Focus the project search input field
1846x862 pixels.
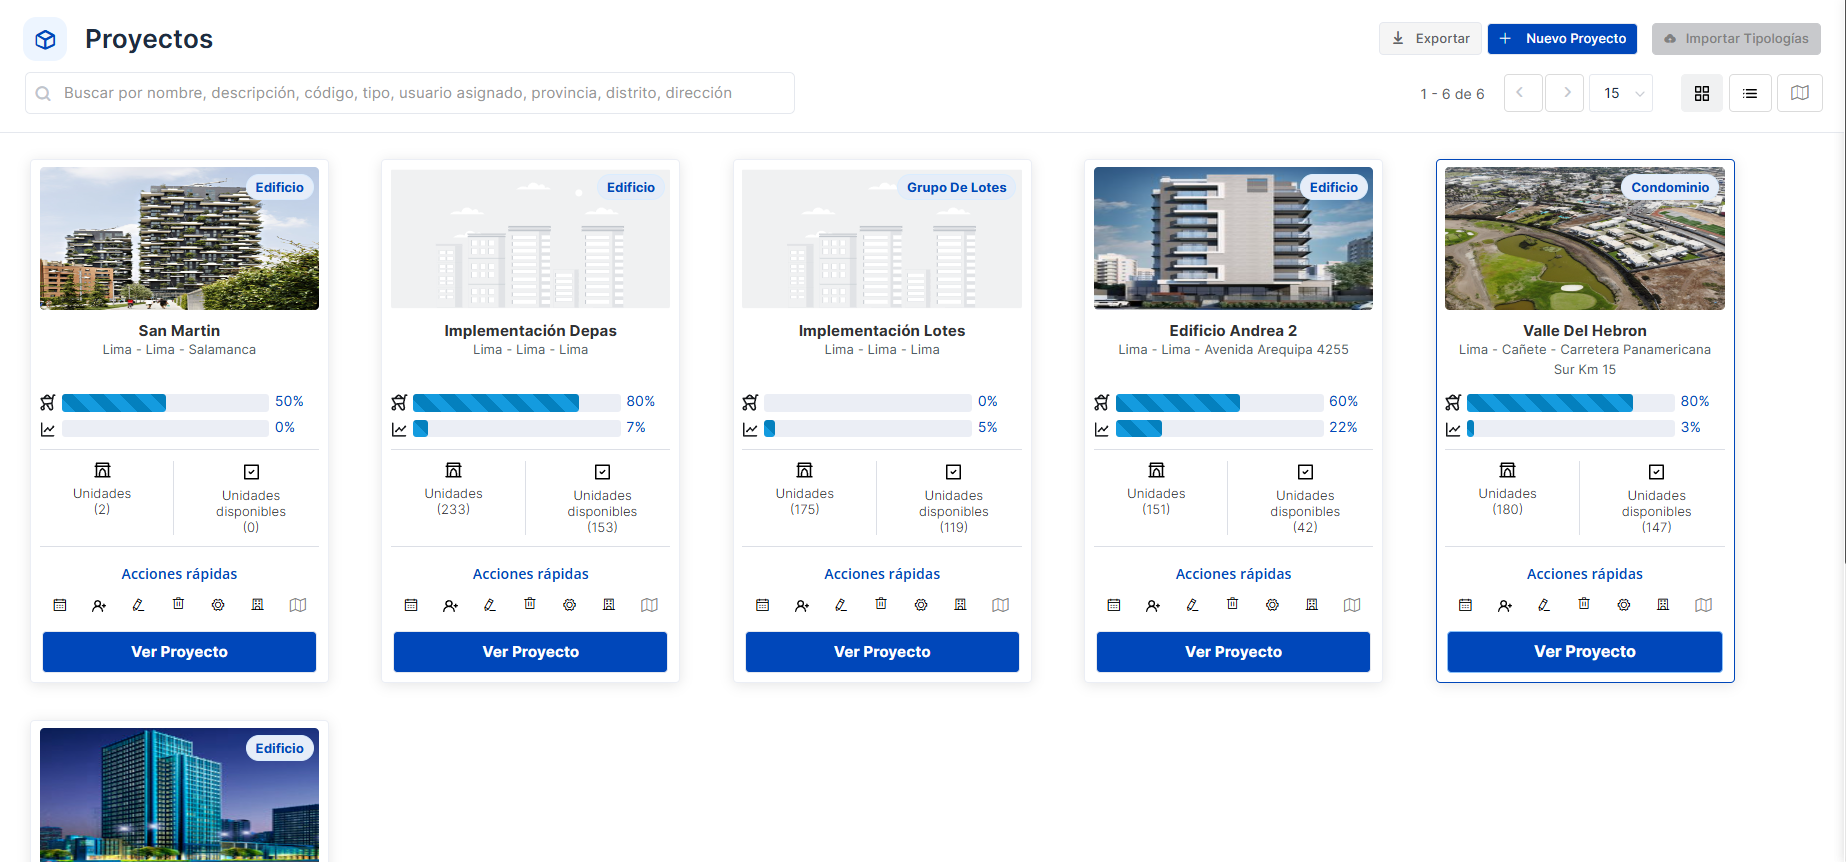coord(410,93)
